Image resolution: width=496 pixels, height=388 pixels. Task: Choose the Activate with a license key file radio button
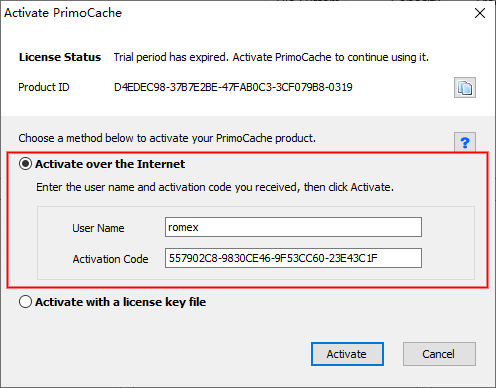click(25, 302)
